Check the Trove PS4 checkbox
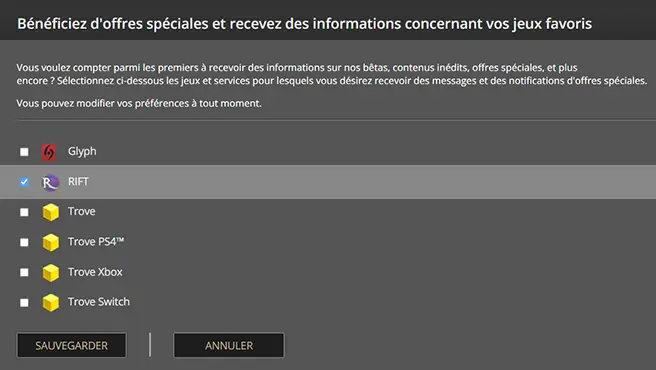The width and height of the screenshot is (656, 370). click(x=24, y=242)
